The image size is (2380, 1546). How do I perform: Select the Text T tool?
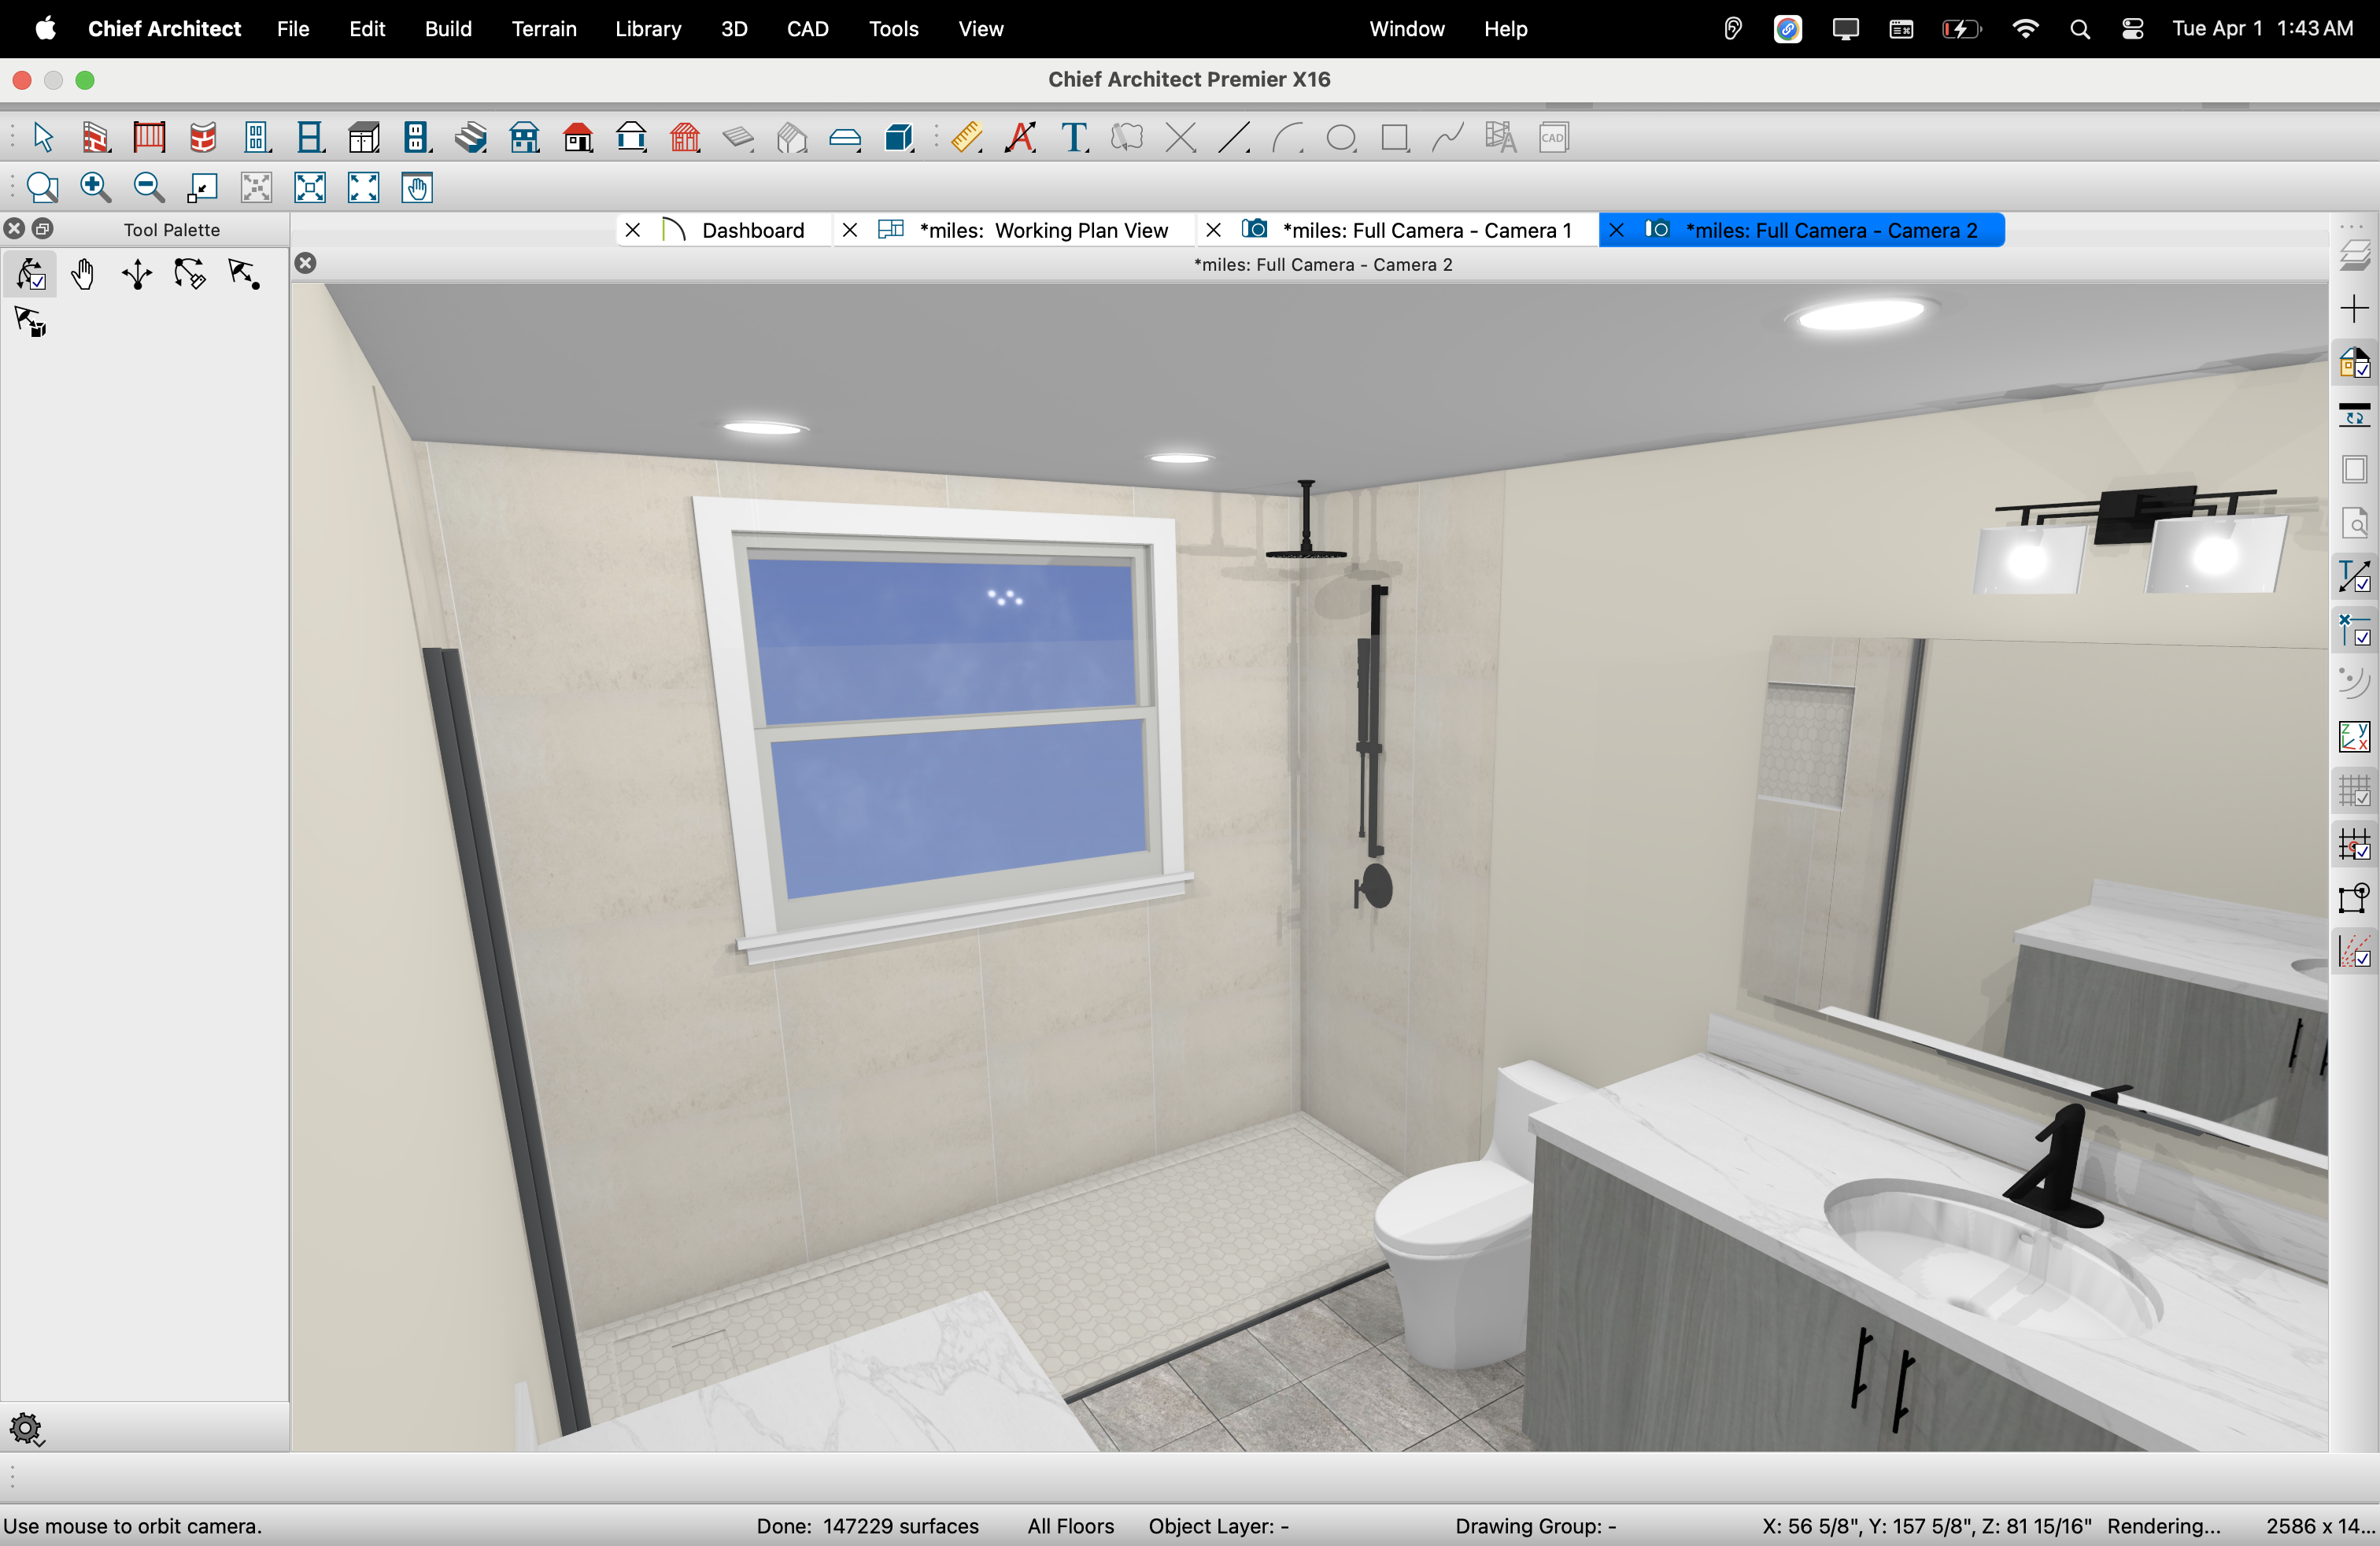point(1075,137)
